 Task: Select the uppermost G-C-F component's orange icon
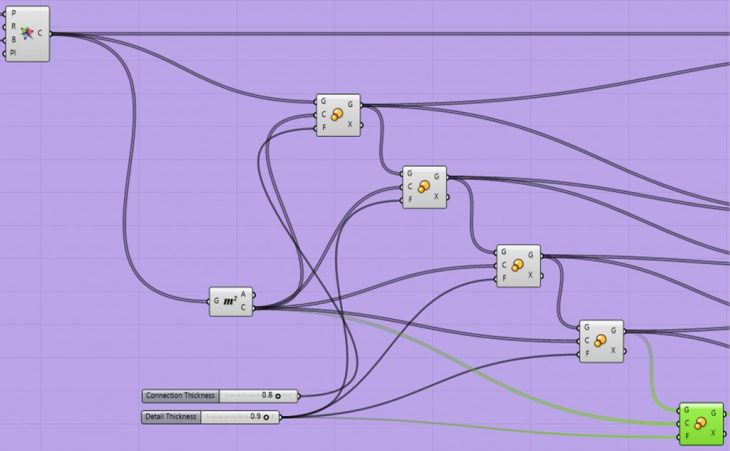click(338, 116)
